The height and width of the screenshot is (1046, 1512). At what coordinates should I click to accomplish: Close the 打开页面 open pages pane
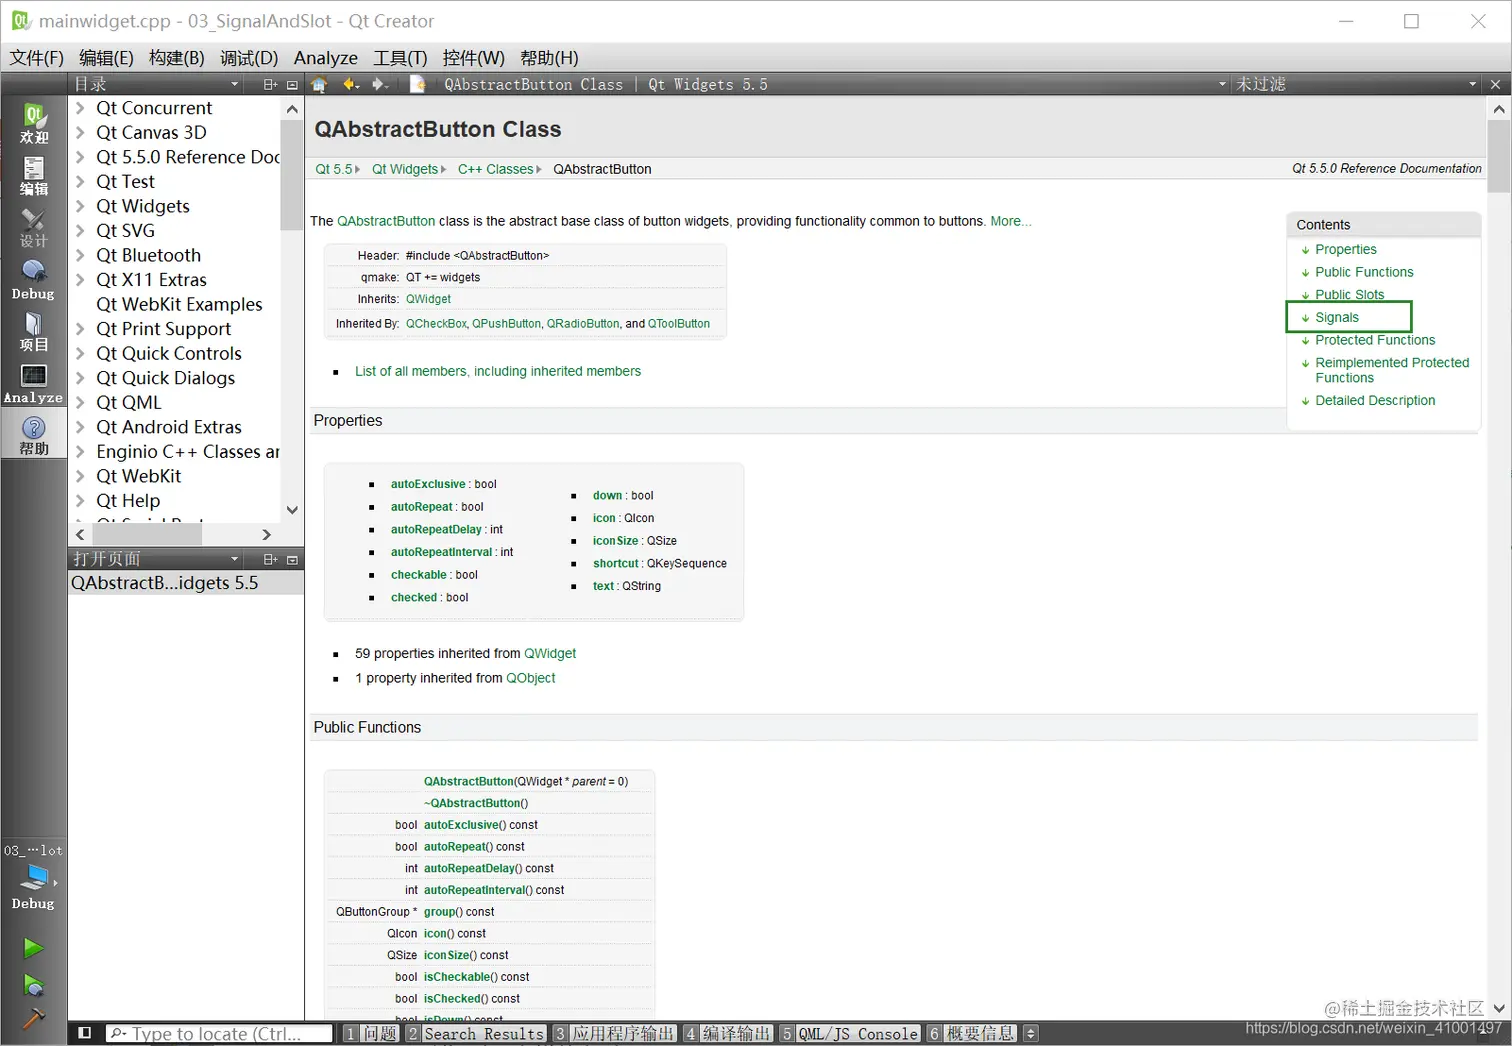pos(292,560)
